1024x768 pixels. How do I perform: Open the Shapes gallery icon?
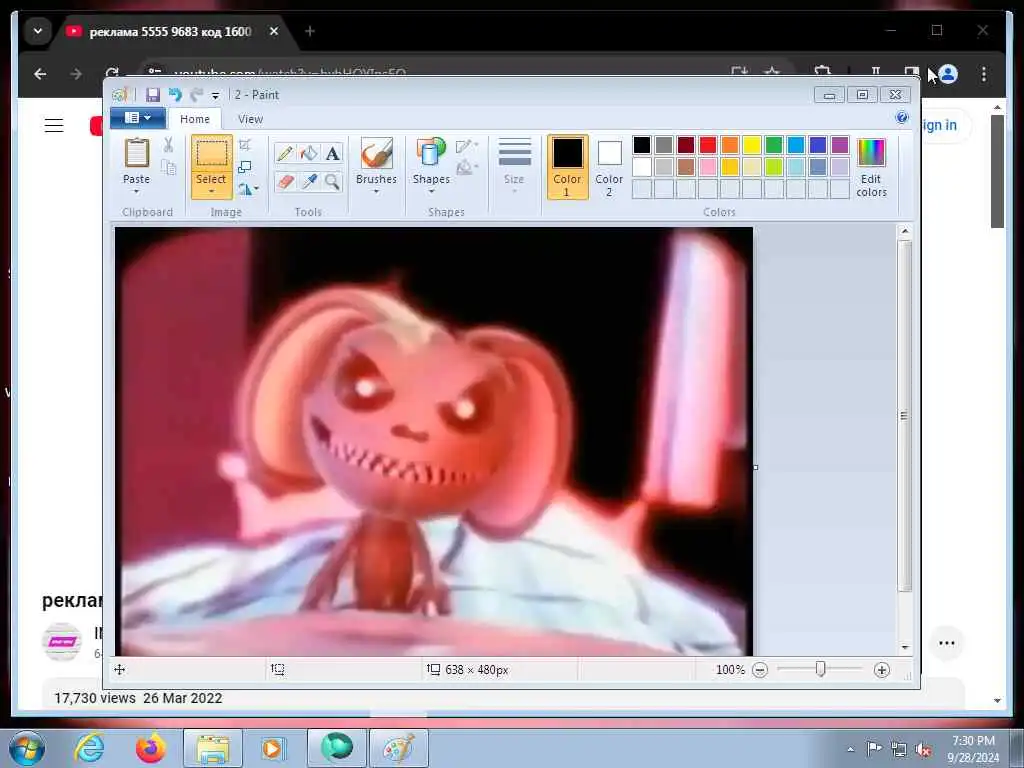(x=431, y=153)
